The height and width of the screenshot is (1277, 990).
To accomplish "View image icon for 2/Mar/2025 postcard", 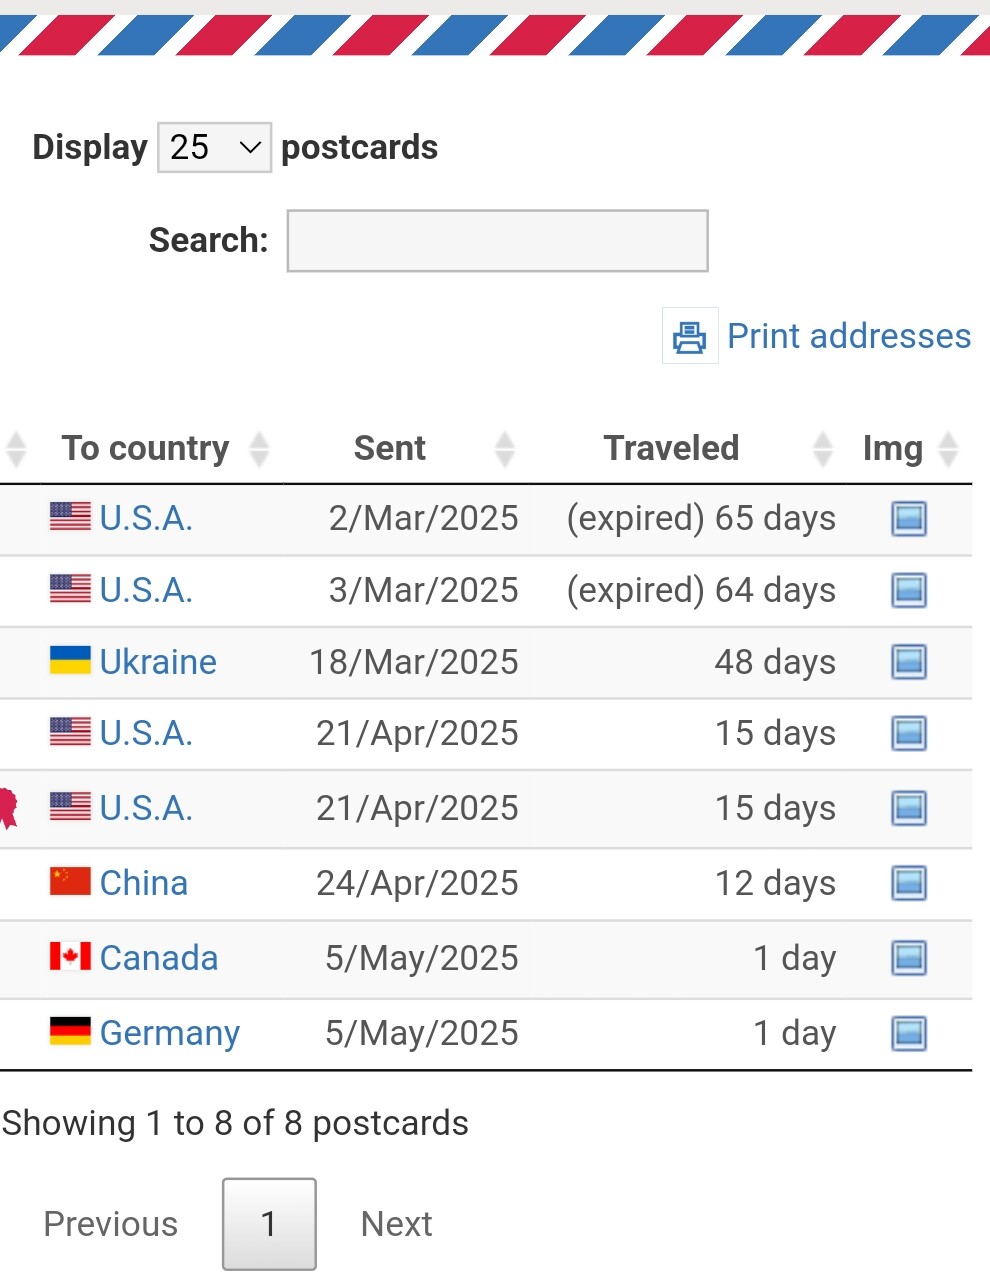I will (x=909, y=518).
